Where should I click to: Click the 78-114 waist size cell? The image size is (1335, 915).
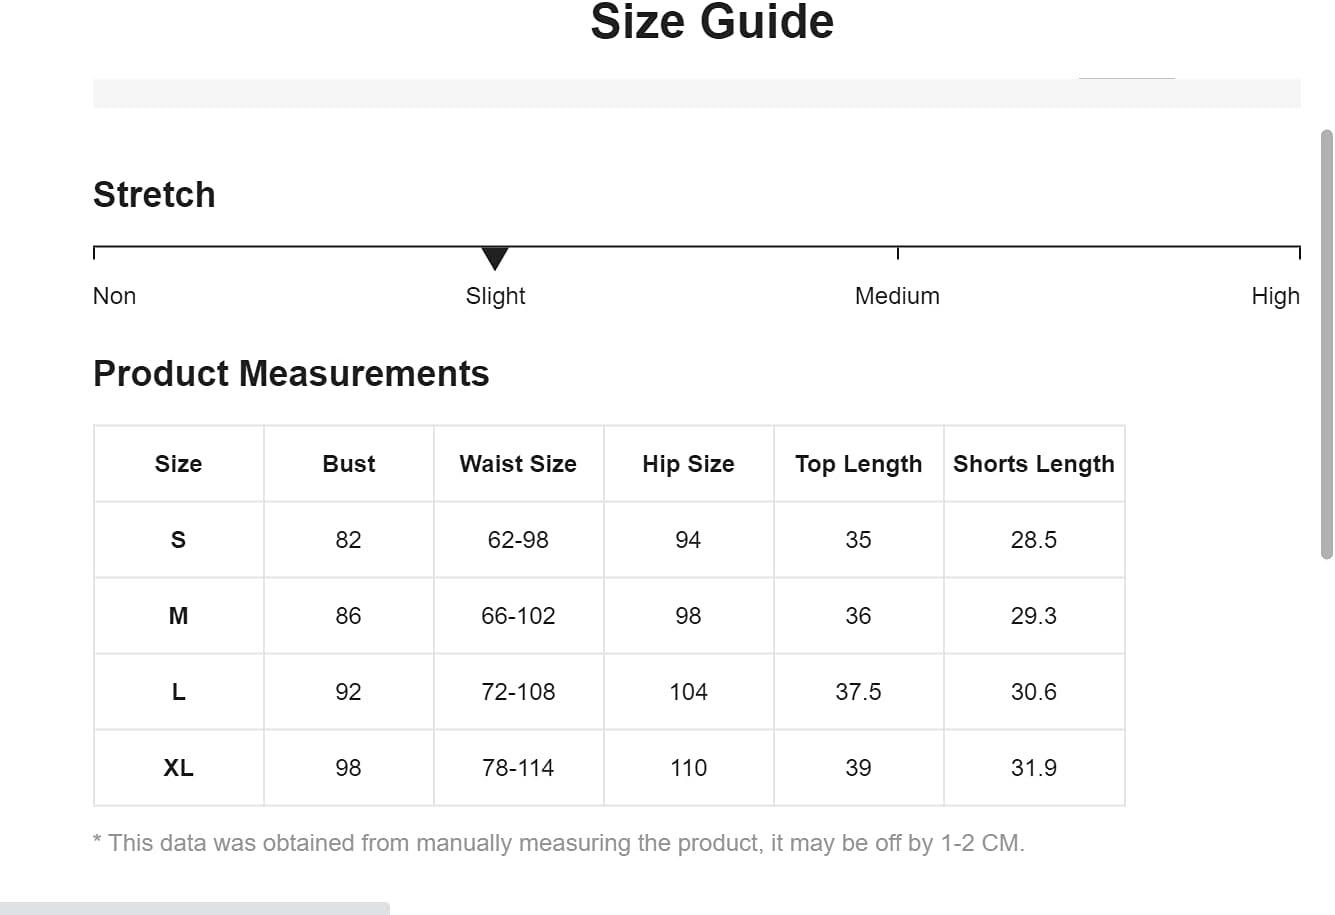519,768
